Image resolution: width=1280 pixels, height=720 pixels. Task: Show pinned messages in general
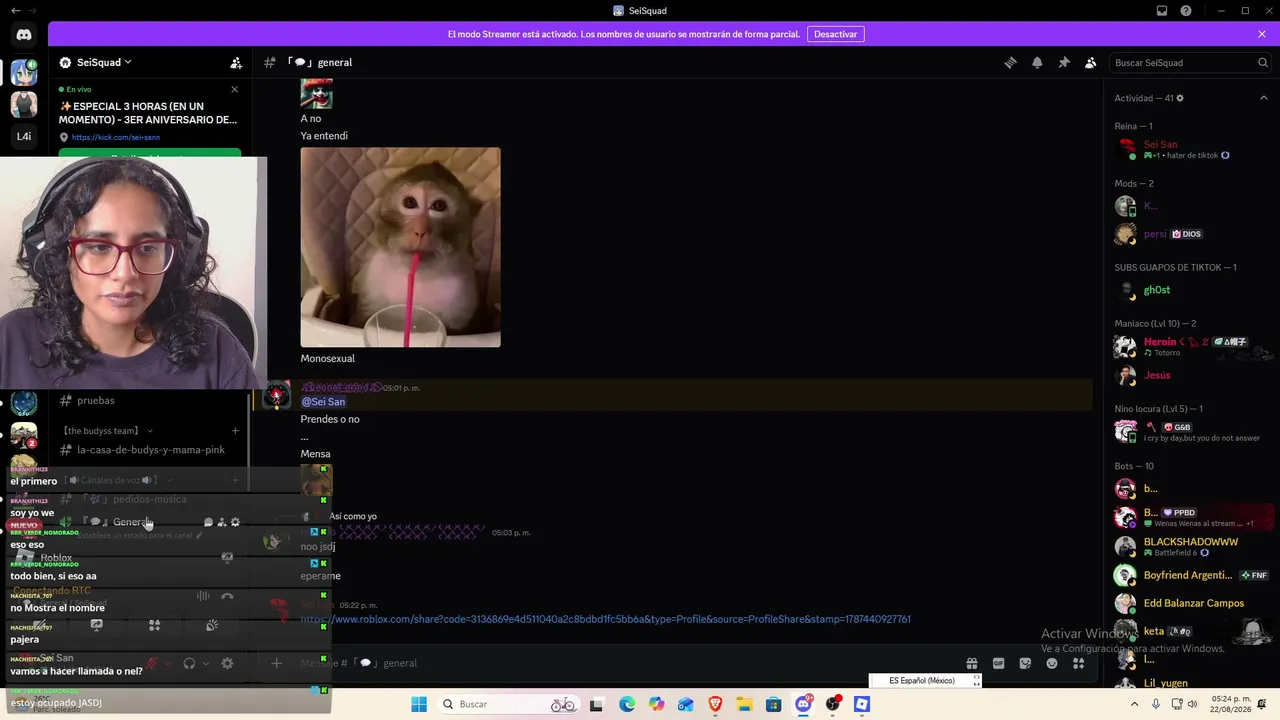(x=1064, y=62)
